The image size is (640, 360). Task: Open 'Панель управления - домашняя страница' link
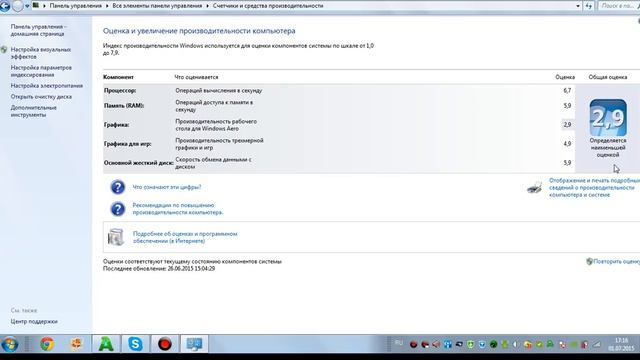point(38,30)
